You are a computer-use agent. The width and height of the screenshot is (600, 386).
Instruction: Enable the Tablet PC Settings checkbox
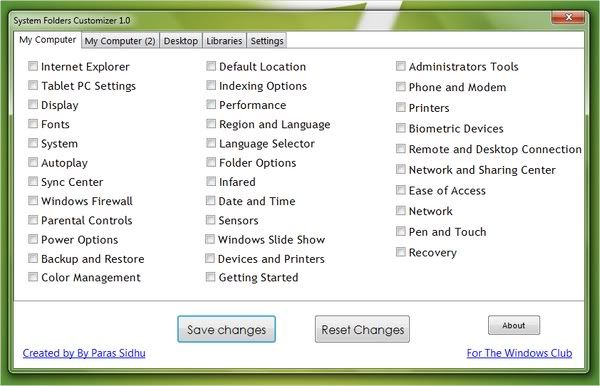(x=33, y=85)
